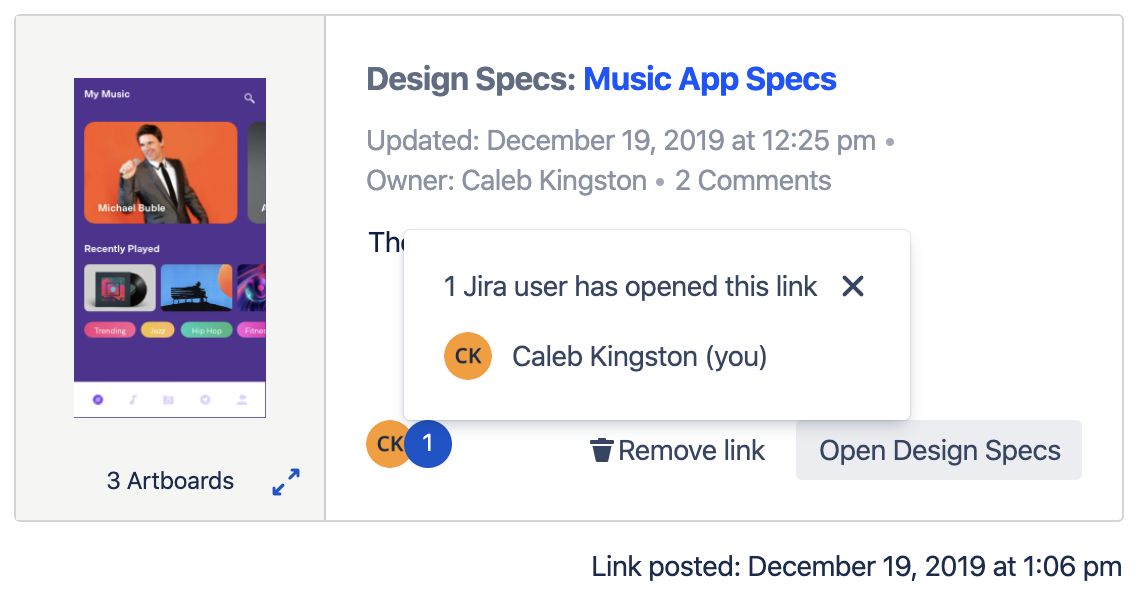Click the Michael Buble card in the thumbnail
1144x598 pixels.
pyautogui.click(x=161, y=173)
